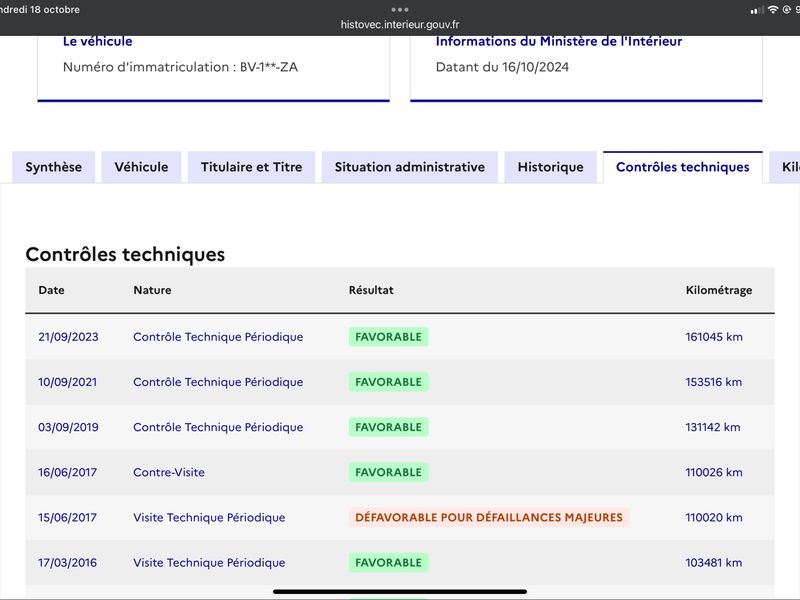Click the Numéro d'immatriculation BV-1**-ZA text
Screen dimensions: 800x600
pos(180,67)
